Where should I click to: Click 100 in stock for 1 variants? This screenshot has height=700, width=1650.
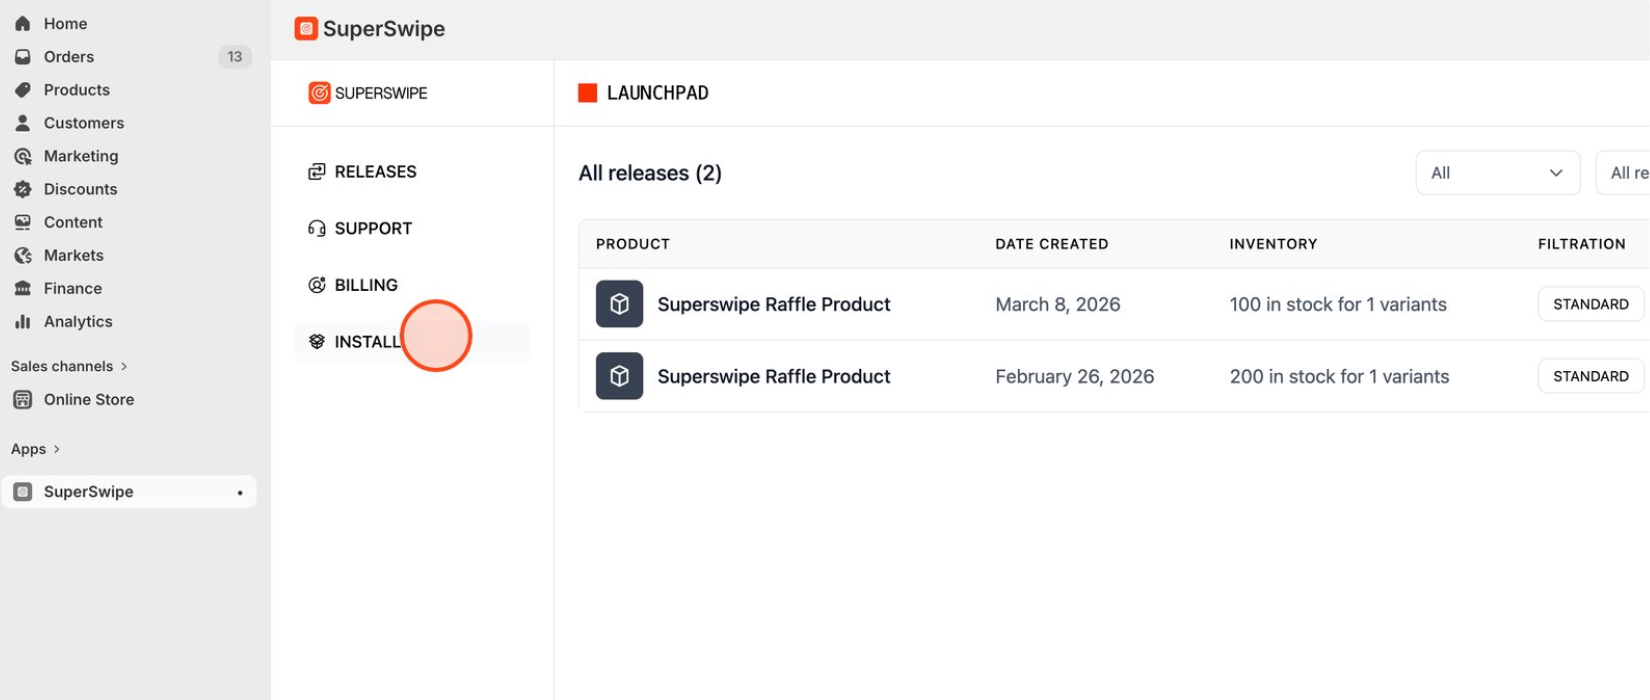point(1338,304)
